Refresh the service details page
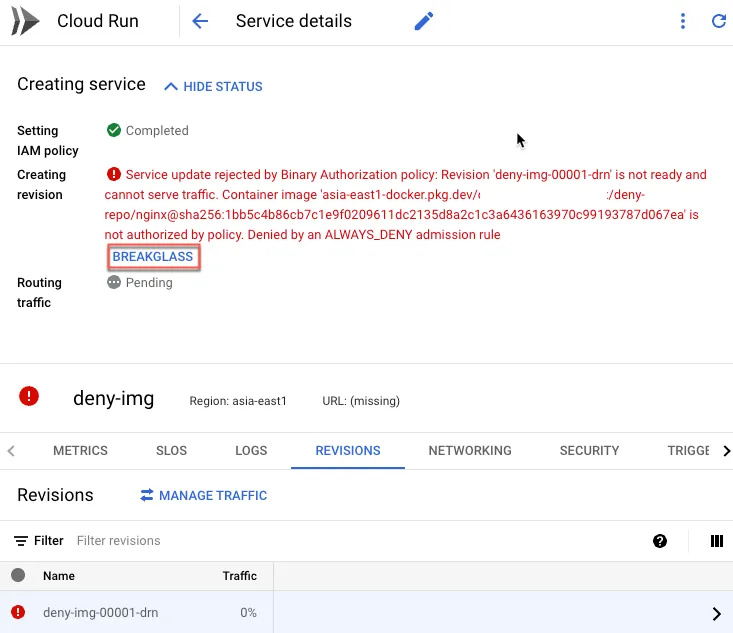This screenshot has height=633, width=733. 719,21
